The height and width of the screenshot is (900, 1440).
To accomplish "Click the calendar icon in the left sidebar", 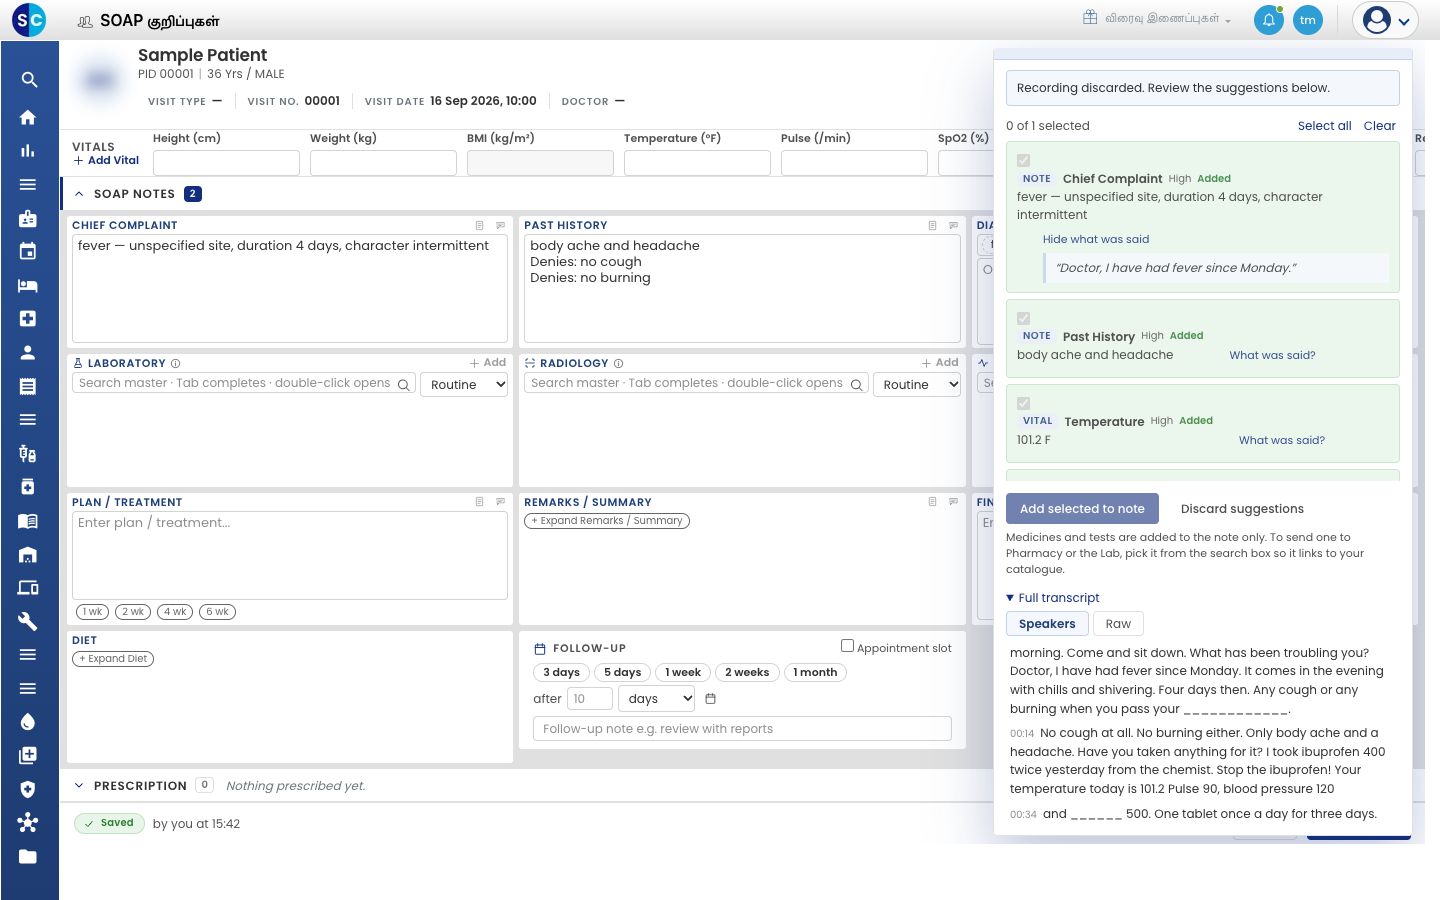I will point(28,252).
